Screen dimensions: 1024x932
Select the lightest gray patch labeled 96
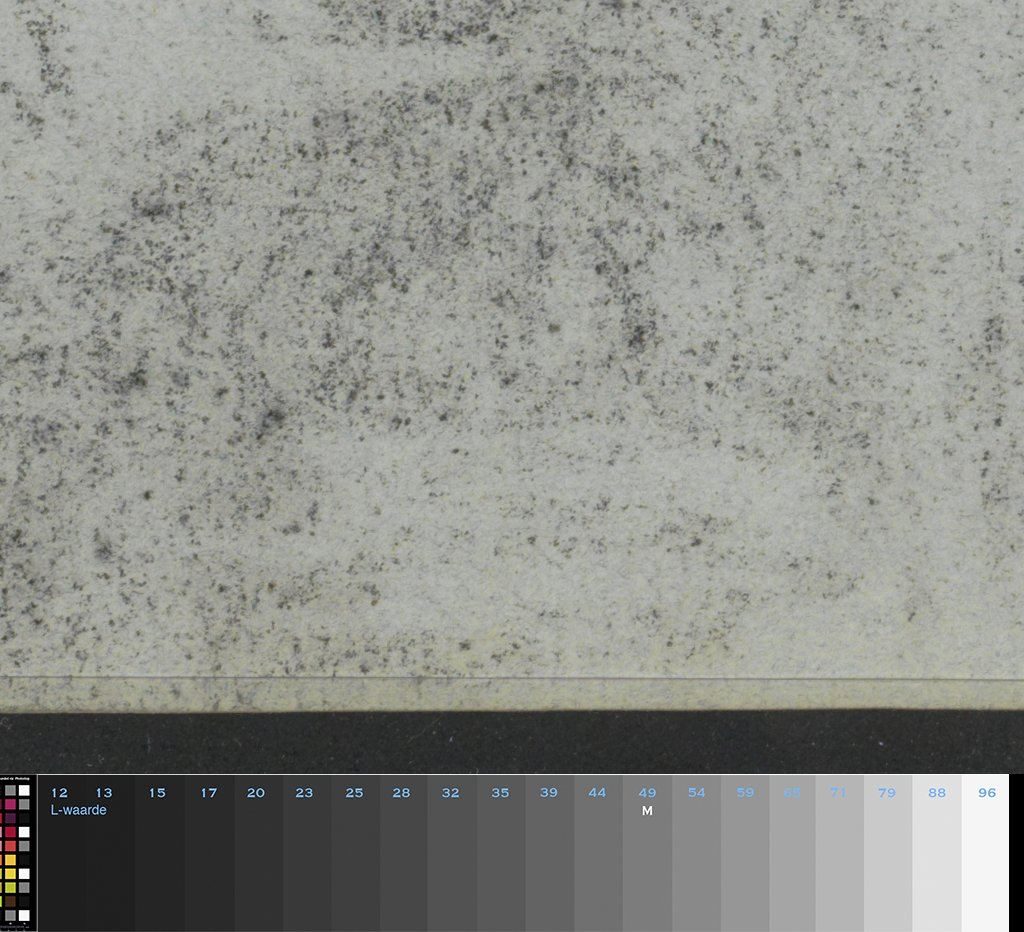985,860
